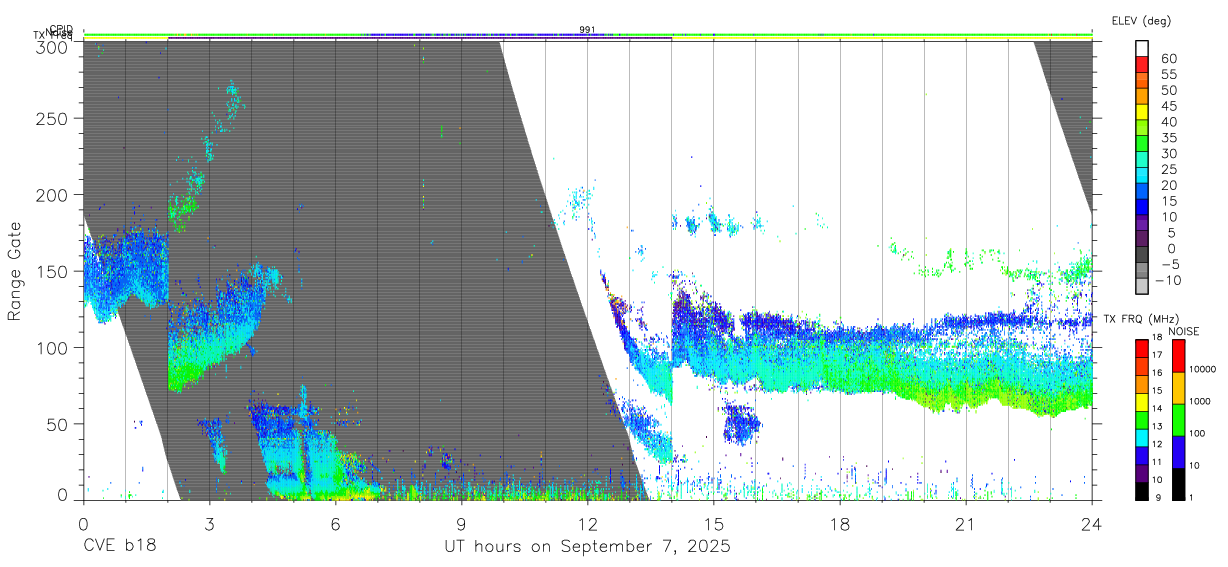Select the 'Range Gate' y-axis label
Screen dimensions: 1228x567
point(15,271)
